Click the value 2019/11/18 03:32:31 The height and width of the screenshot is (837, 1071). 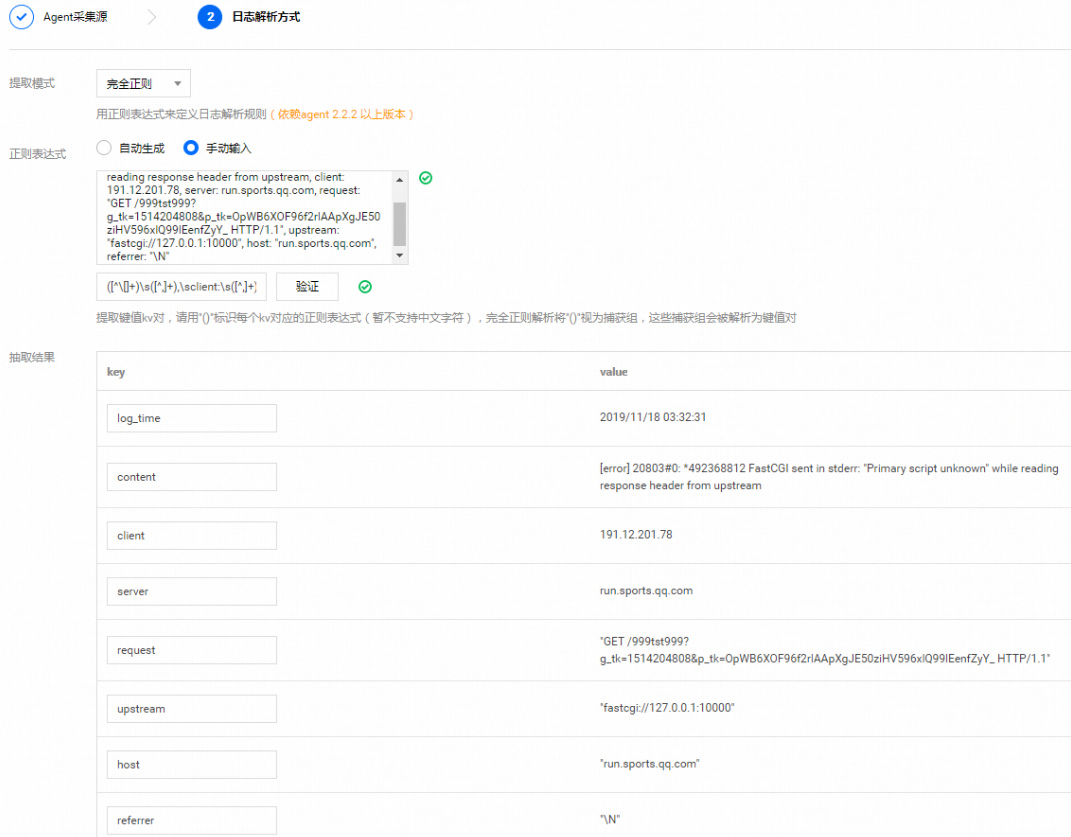[x=653, y=417]
